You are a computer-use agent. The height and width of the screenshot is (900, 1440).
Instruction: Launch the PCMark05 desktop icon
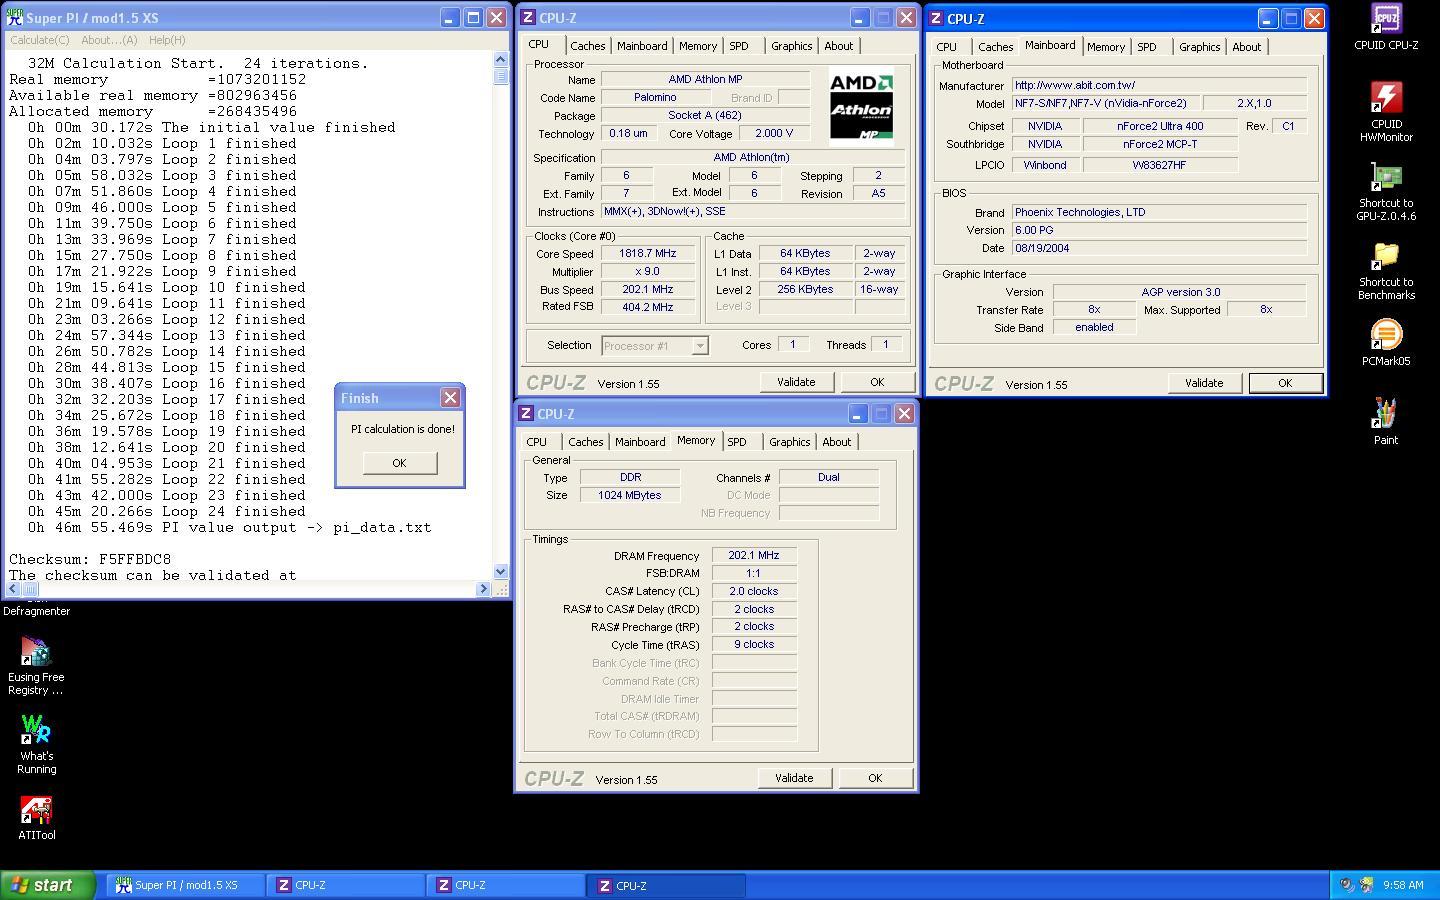tap(1386, 343)
